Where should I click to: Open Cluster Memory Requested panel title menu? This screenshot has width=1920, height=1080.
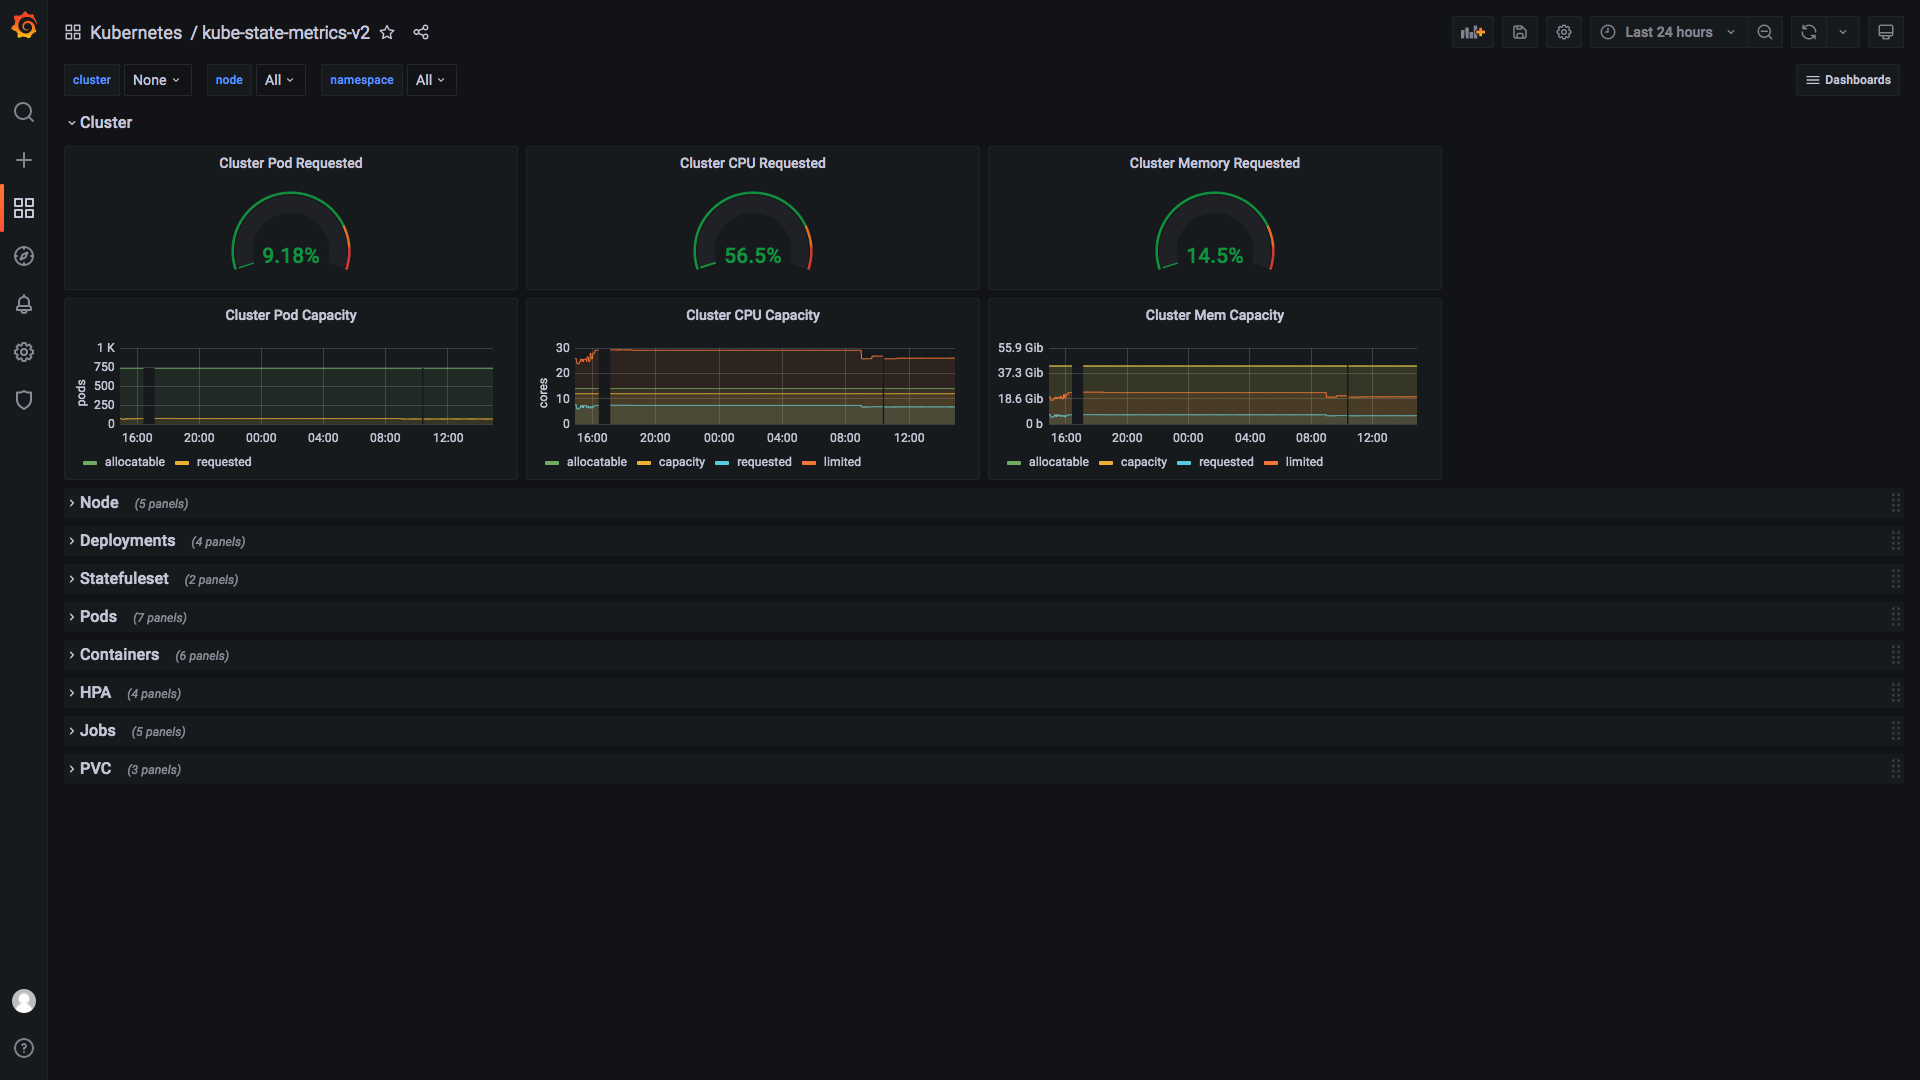(x=1215, y=163)
